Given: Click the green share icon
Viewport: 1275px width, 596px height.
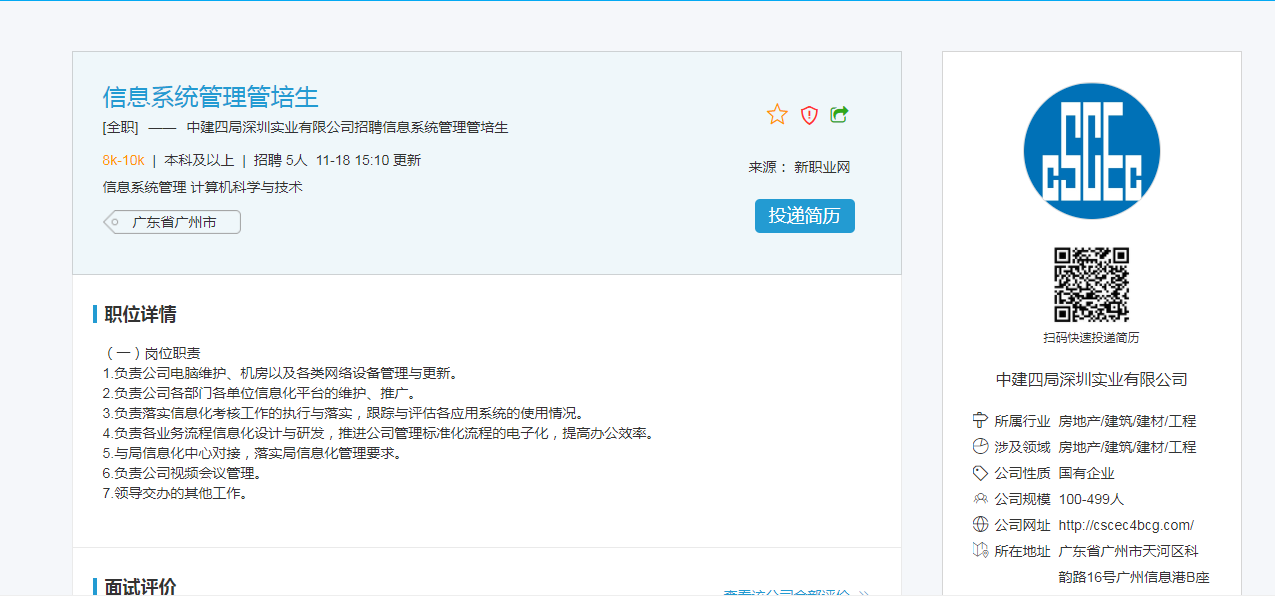Looking at the screenshot, I should (x=839, y=115).
